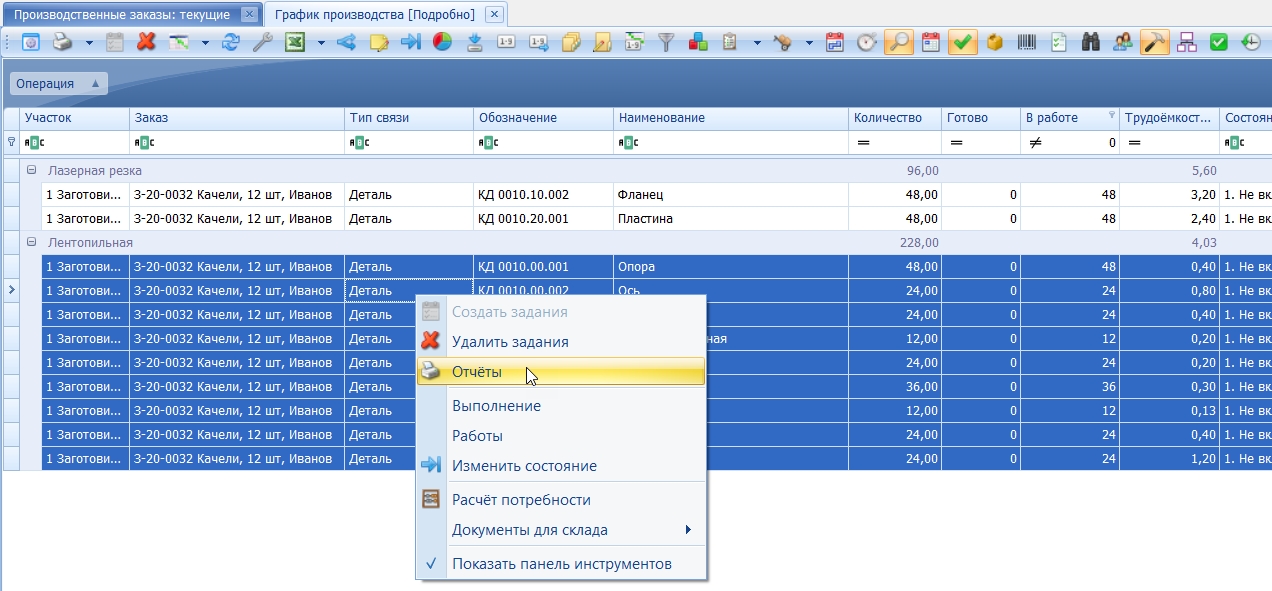This screenshot has height=591, width=1272.
Task: Click the blue refresh arrows toolbar icon
Action: pos(231,42)
